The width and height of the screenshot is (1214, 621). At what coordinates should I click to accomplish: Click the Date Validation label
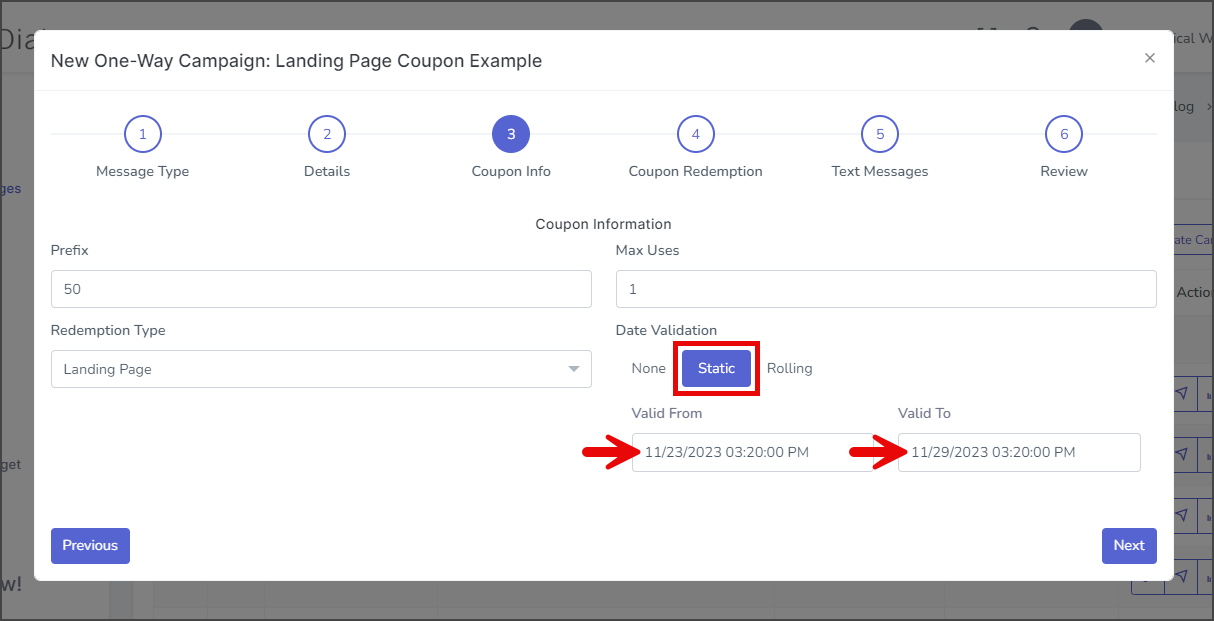coord(666,330)
